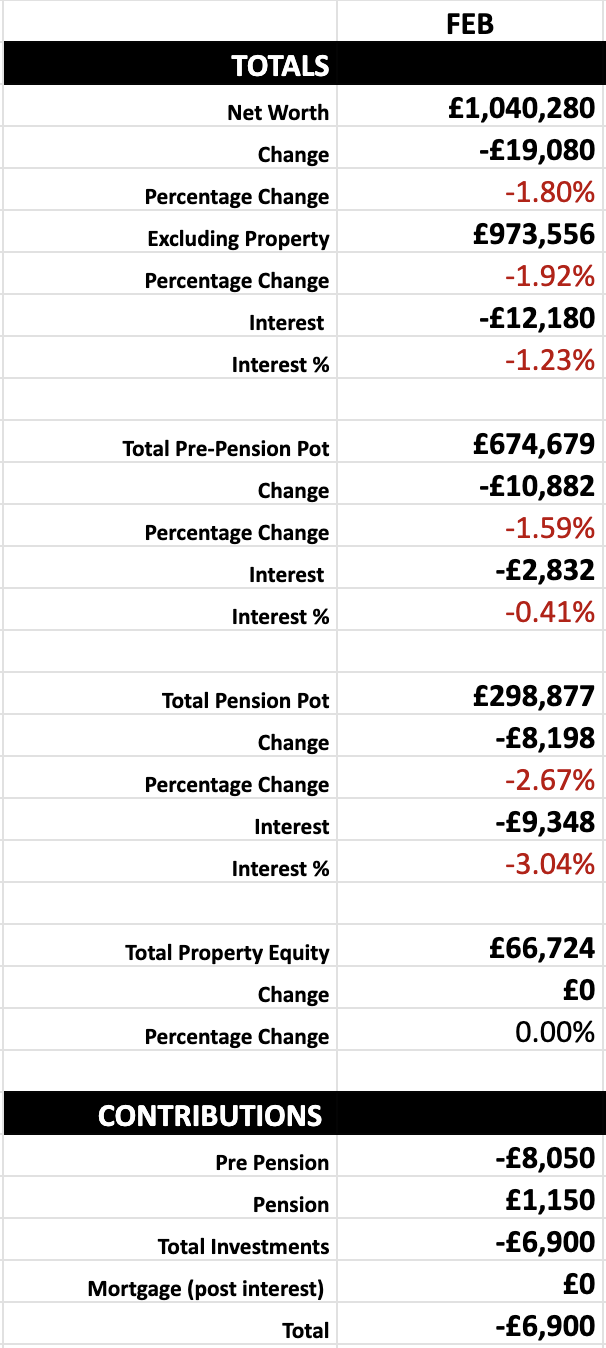Select the Total Property Equity value £66,724
Screen dimensions: 606x1348
[470, 947]
